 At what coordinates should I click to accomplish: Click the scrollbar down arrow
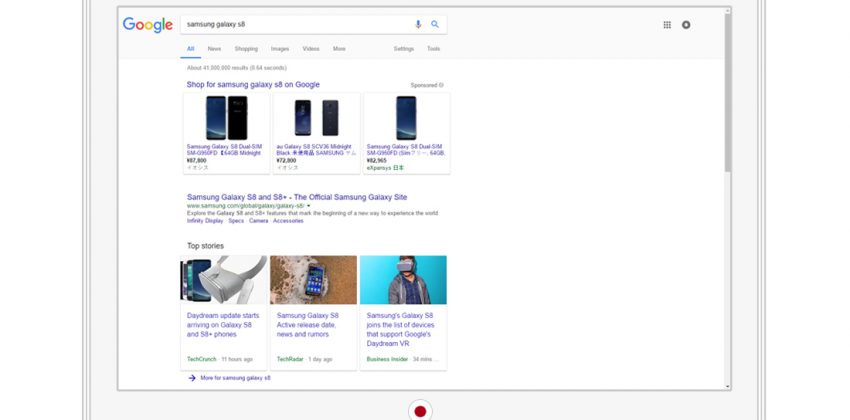(727, 386)
